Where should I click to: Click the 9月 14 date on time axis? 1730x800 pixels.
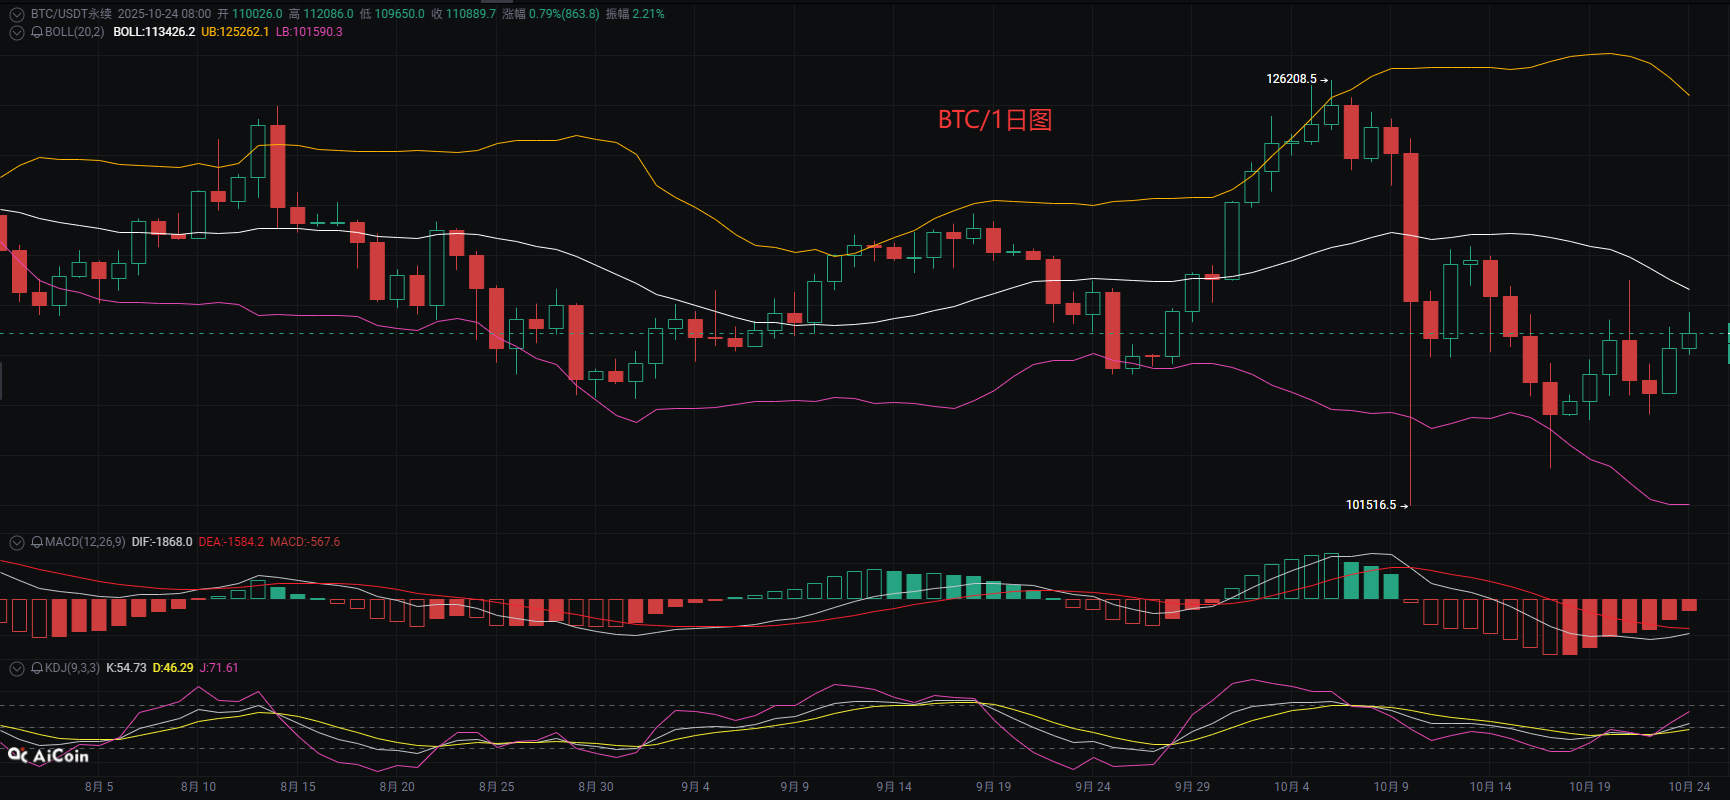[x=894, y=787]
